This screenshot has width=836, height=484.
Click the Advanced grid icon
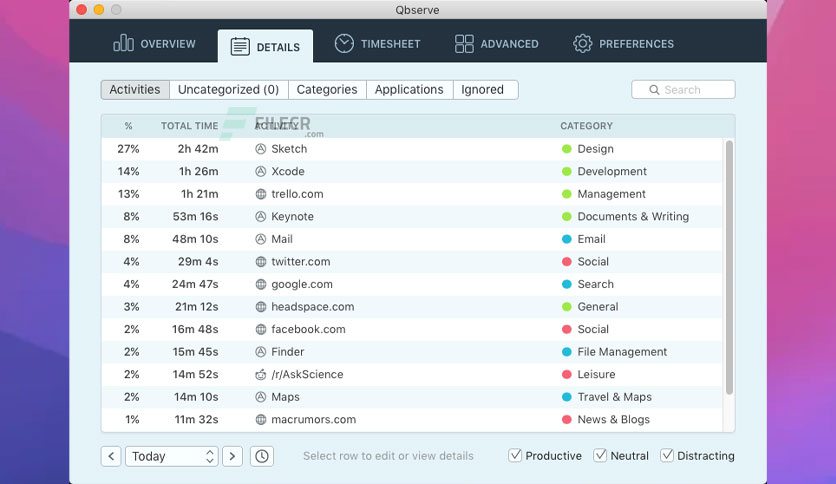point(464,44)
